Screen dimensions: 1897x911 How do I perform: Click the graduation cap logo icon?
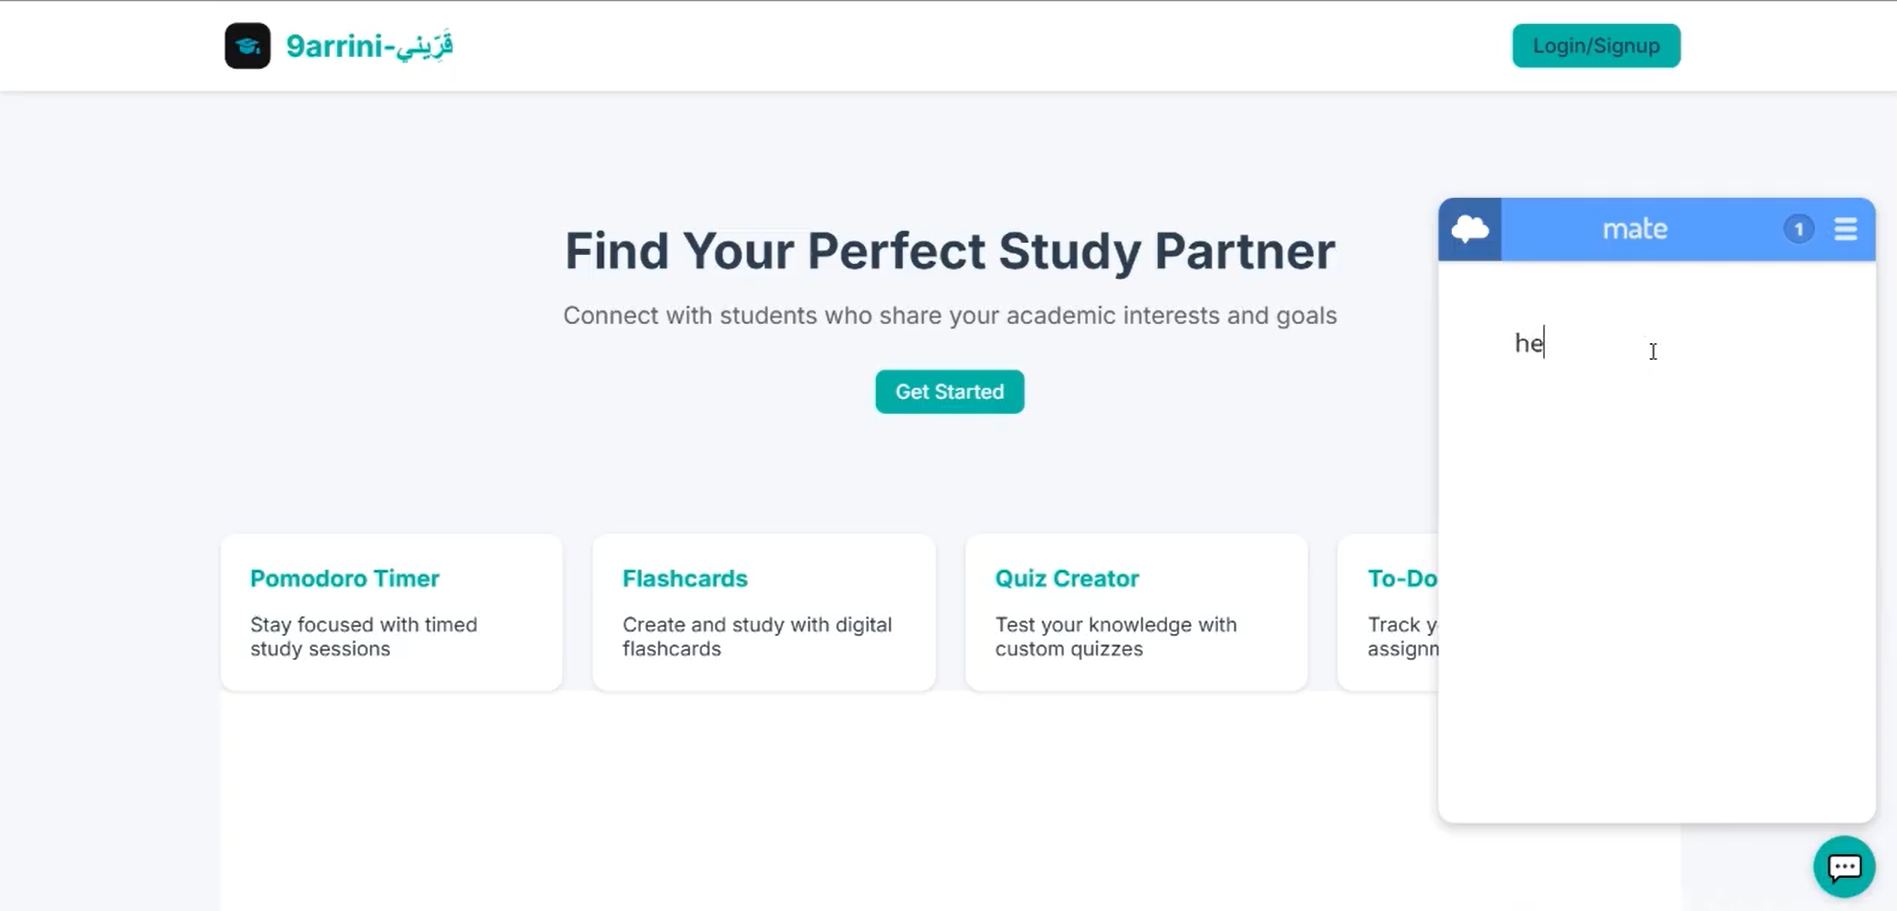coord(247,46)
